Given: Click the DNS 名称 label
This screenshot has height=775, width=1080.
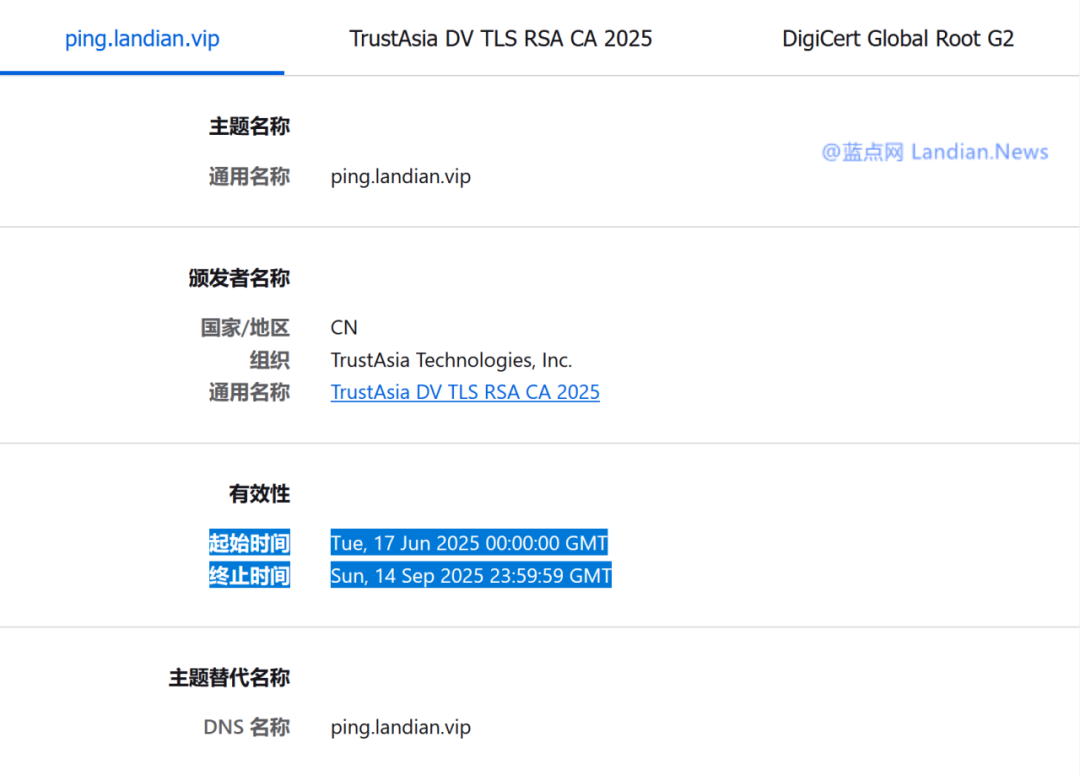Looking at the screenshot, I should [x=247, y=727].
